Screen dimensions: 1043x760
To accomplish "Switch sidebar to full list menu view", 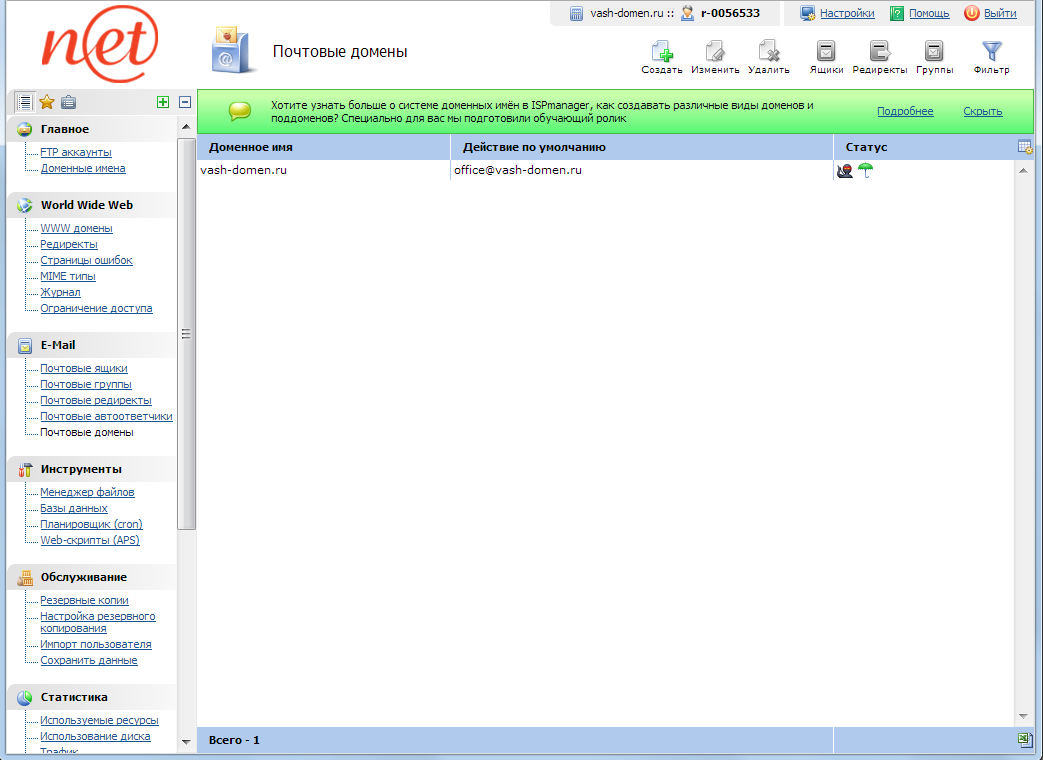I will 24,102.
